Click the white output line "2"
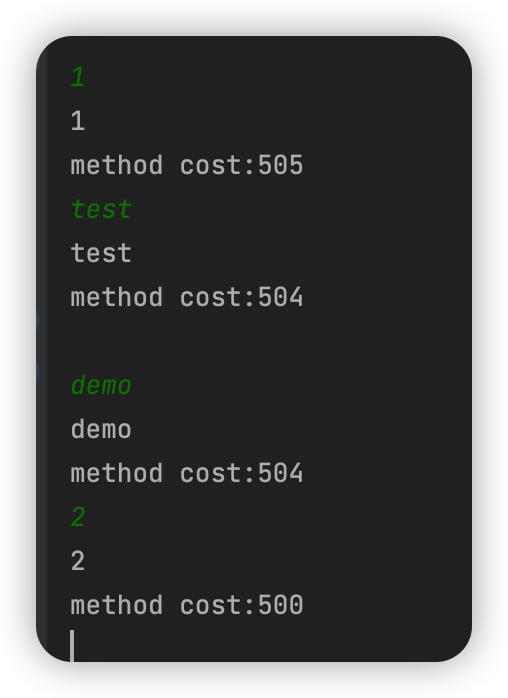This screenshot has height=698, width=508. point(78,561)
